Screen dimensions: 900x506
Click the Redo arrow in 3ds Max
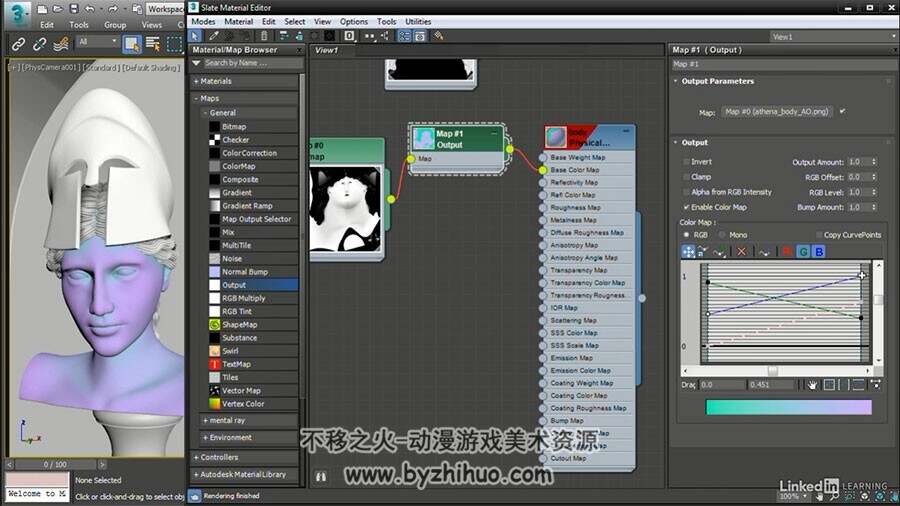[113, 9]
